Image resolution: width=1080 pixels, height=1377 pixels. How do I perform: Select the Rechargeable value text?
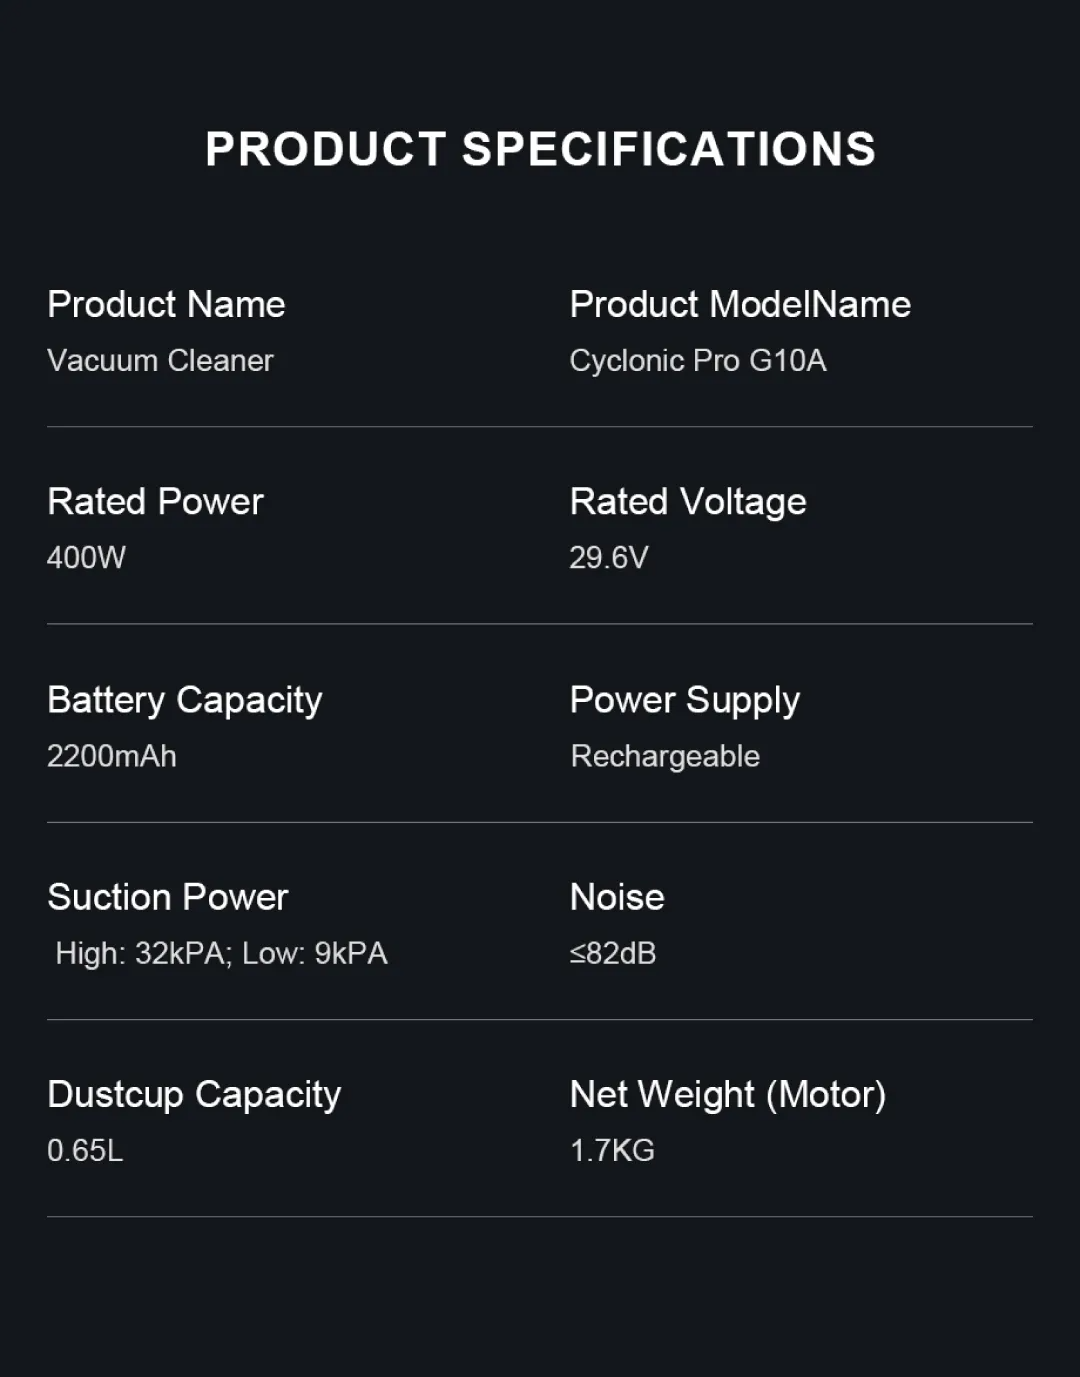click(x=665, y=755)
